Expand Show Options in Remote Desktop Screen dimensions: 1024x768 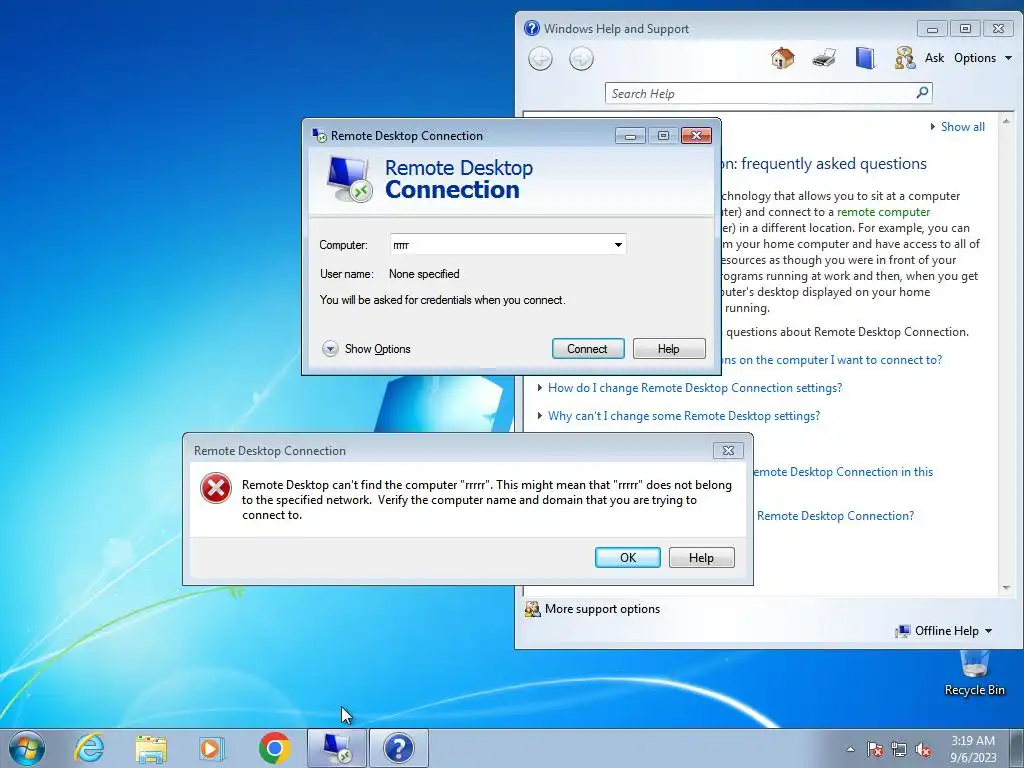tap(366, 349)
